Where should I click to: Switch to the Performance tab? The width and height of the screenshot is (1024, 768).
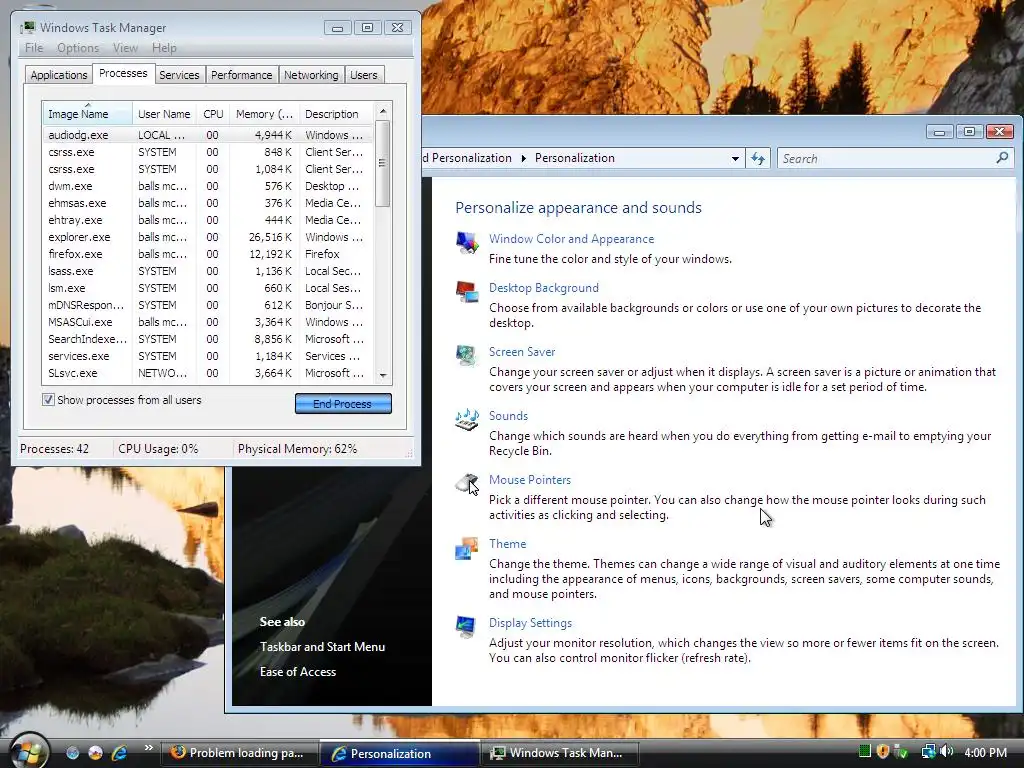pos(241,75)
